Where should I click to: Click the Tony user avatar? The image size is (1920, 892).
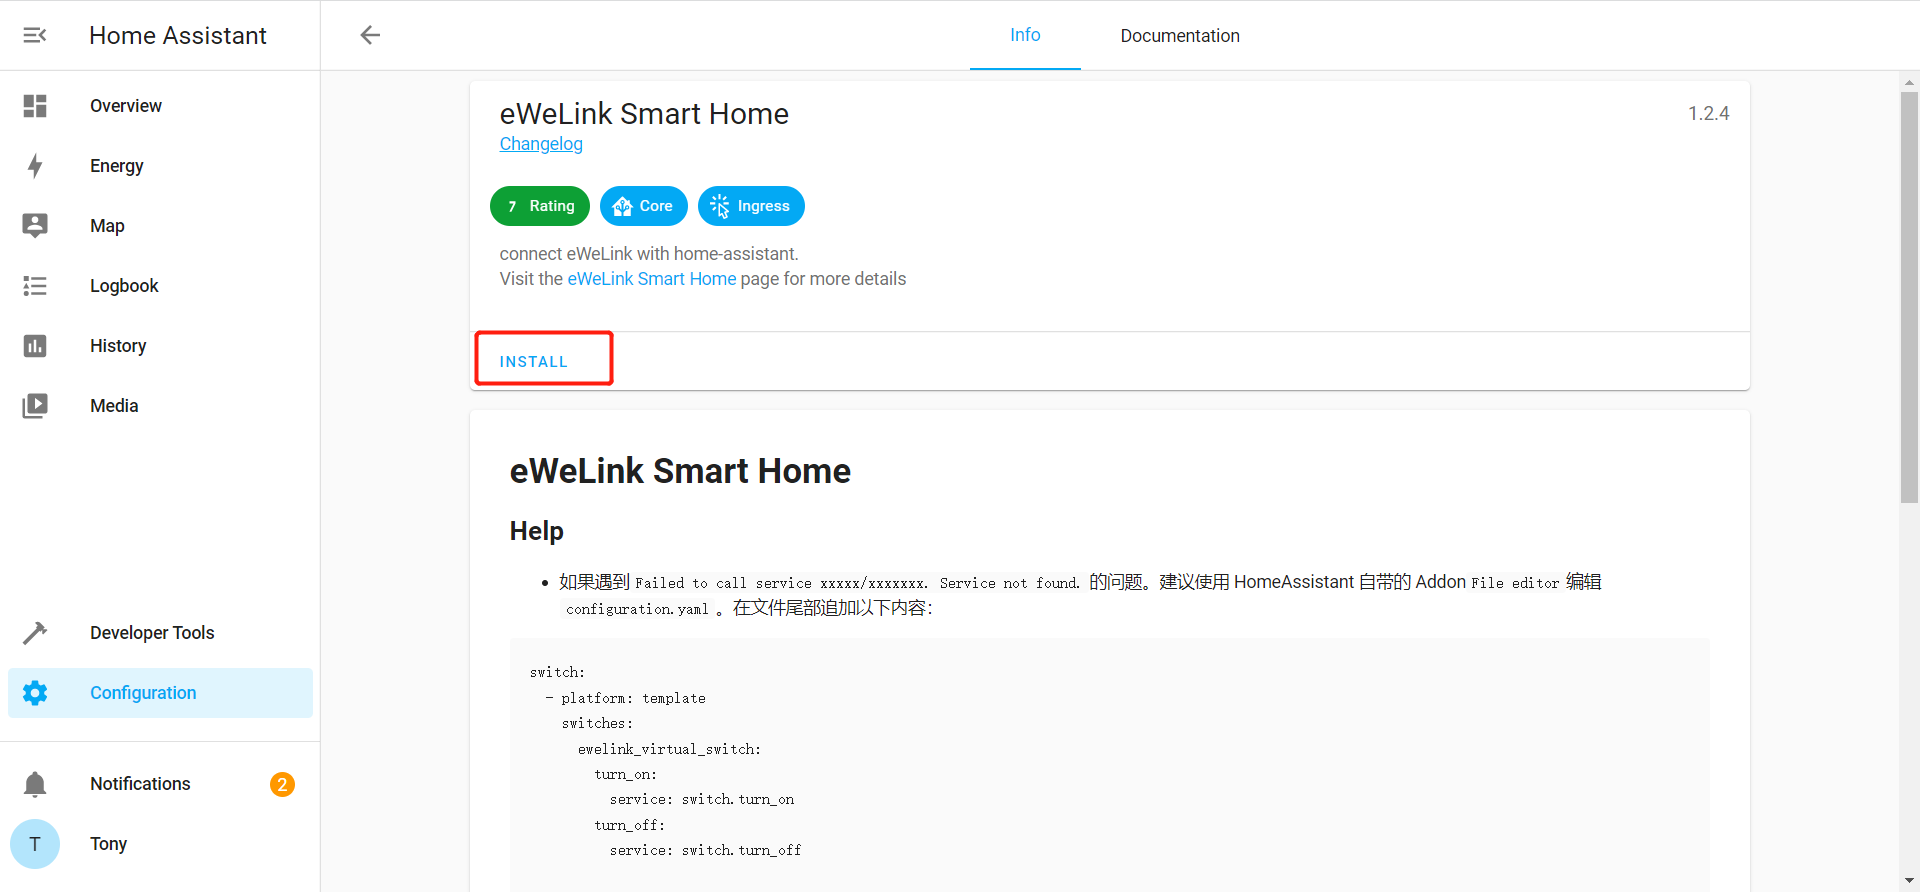(x=35, y=844)
